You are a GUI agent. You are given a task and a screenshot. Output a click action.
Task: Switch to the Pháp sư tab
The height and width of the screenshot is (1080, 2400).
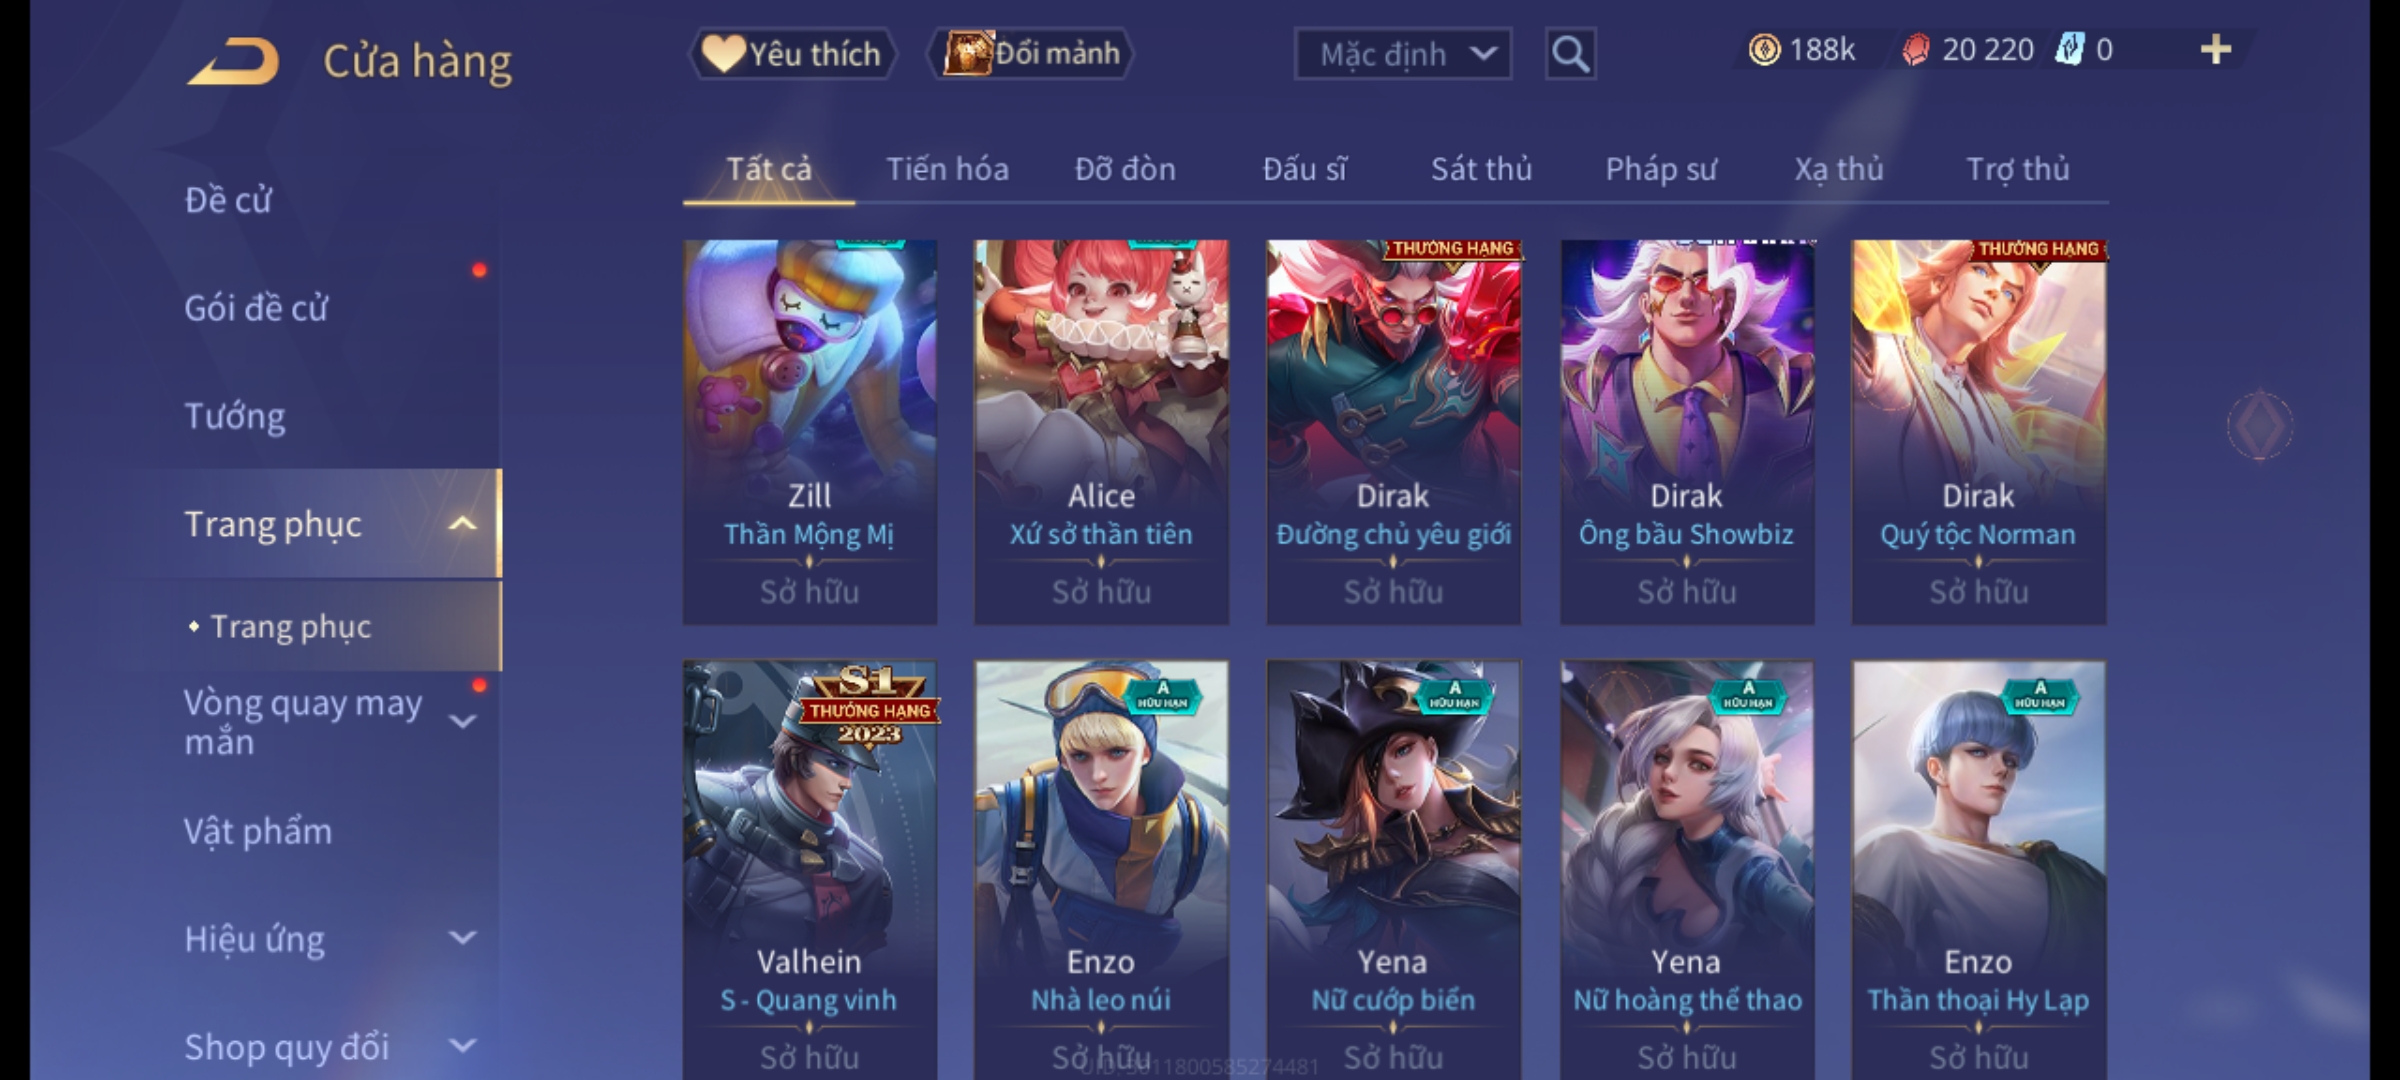tap(1660, 169)
